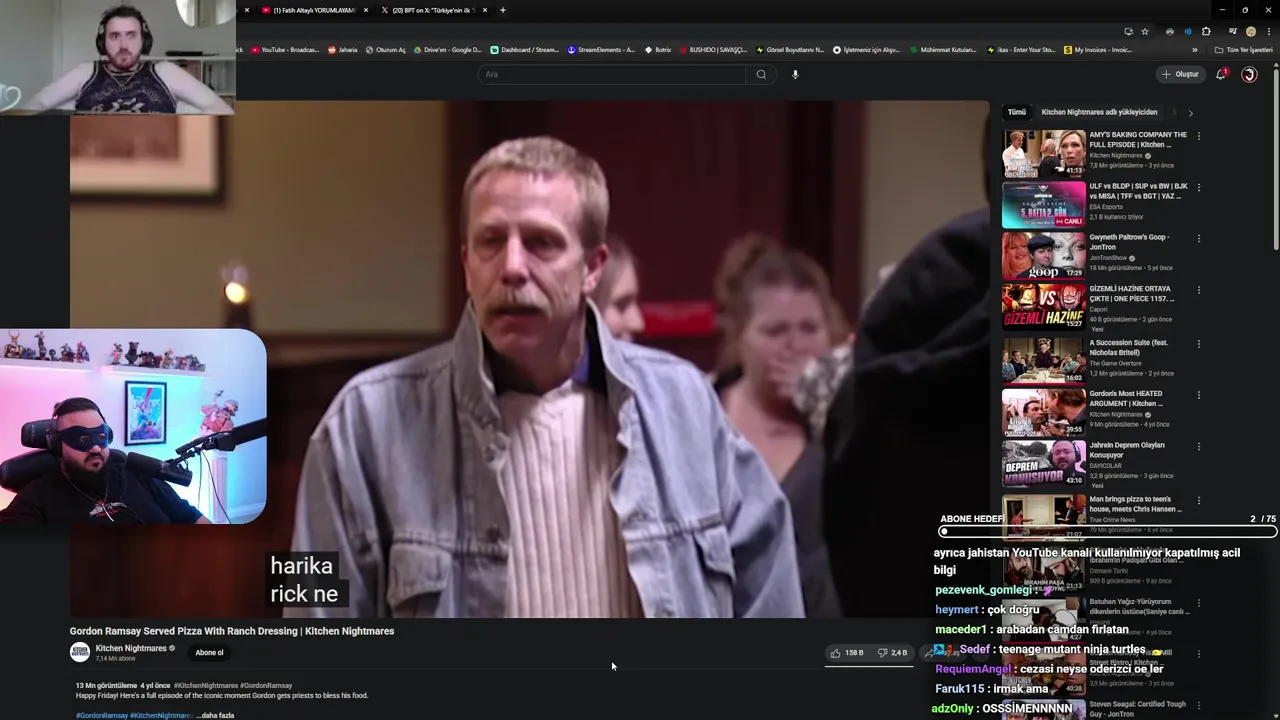Open GİZEMLİ HAZİNE One Piece thumbnail
Screen dimensions: 1280x720
(1043, 307)
